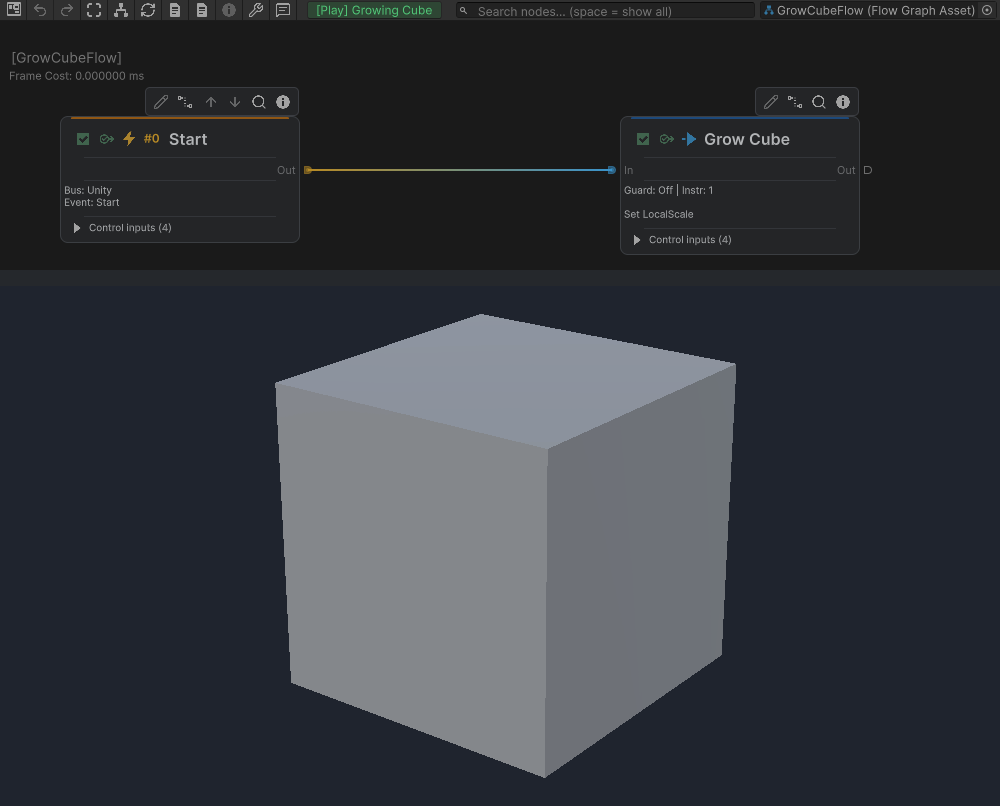This screenshot has height=806, width=1000.
Task: Click the gray cube in the viewport
Action: click(x=505, y=545)
